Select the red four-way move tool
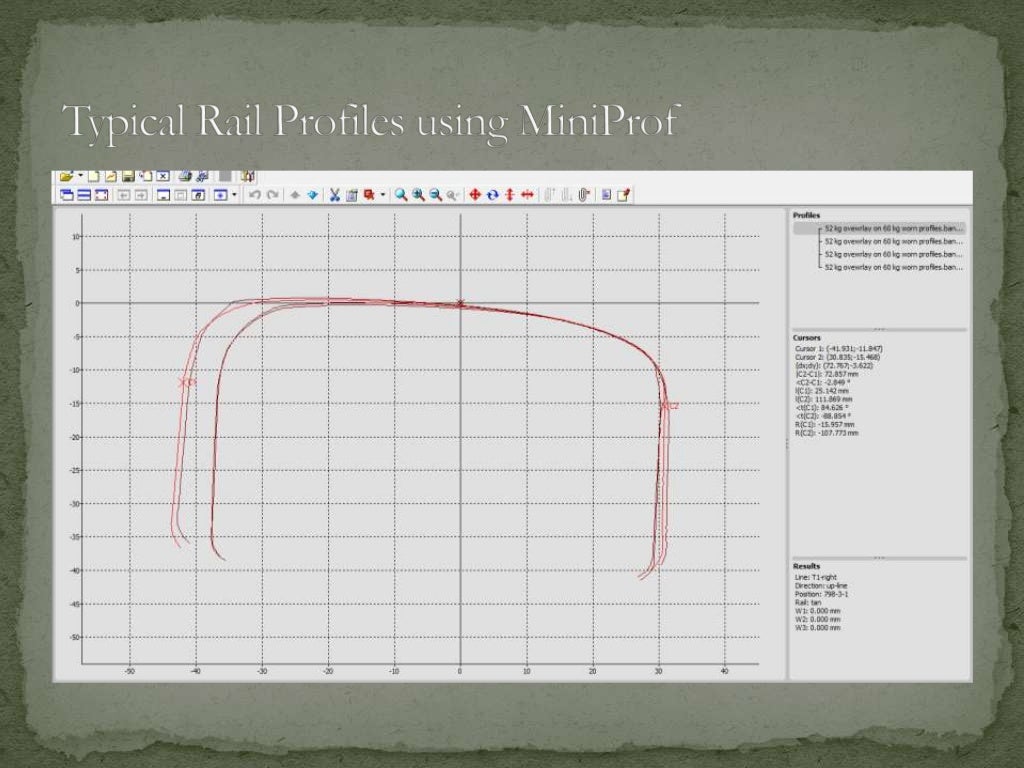The image size is (1024, 768). pyautogui.click(x=475, y=195)
